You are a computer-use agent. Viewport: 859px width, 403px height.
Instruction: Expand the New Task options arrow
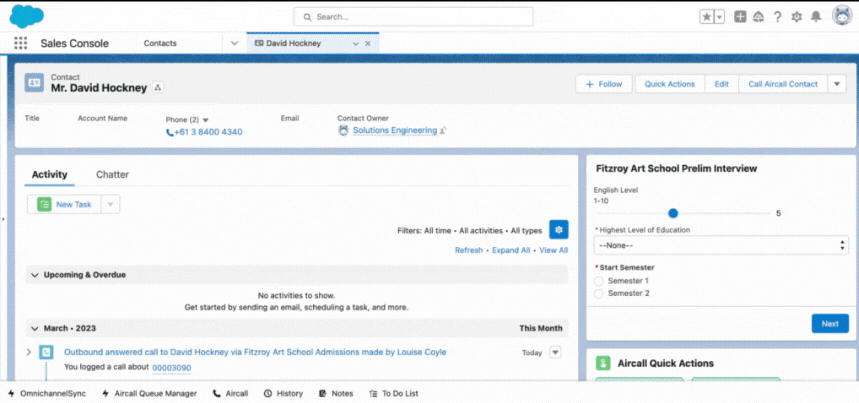(x=110, y=204)
